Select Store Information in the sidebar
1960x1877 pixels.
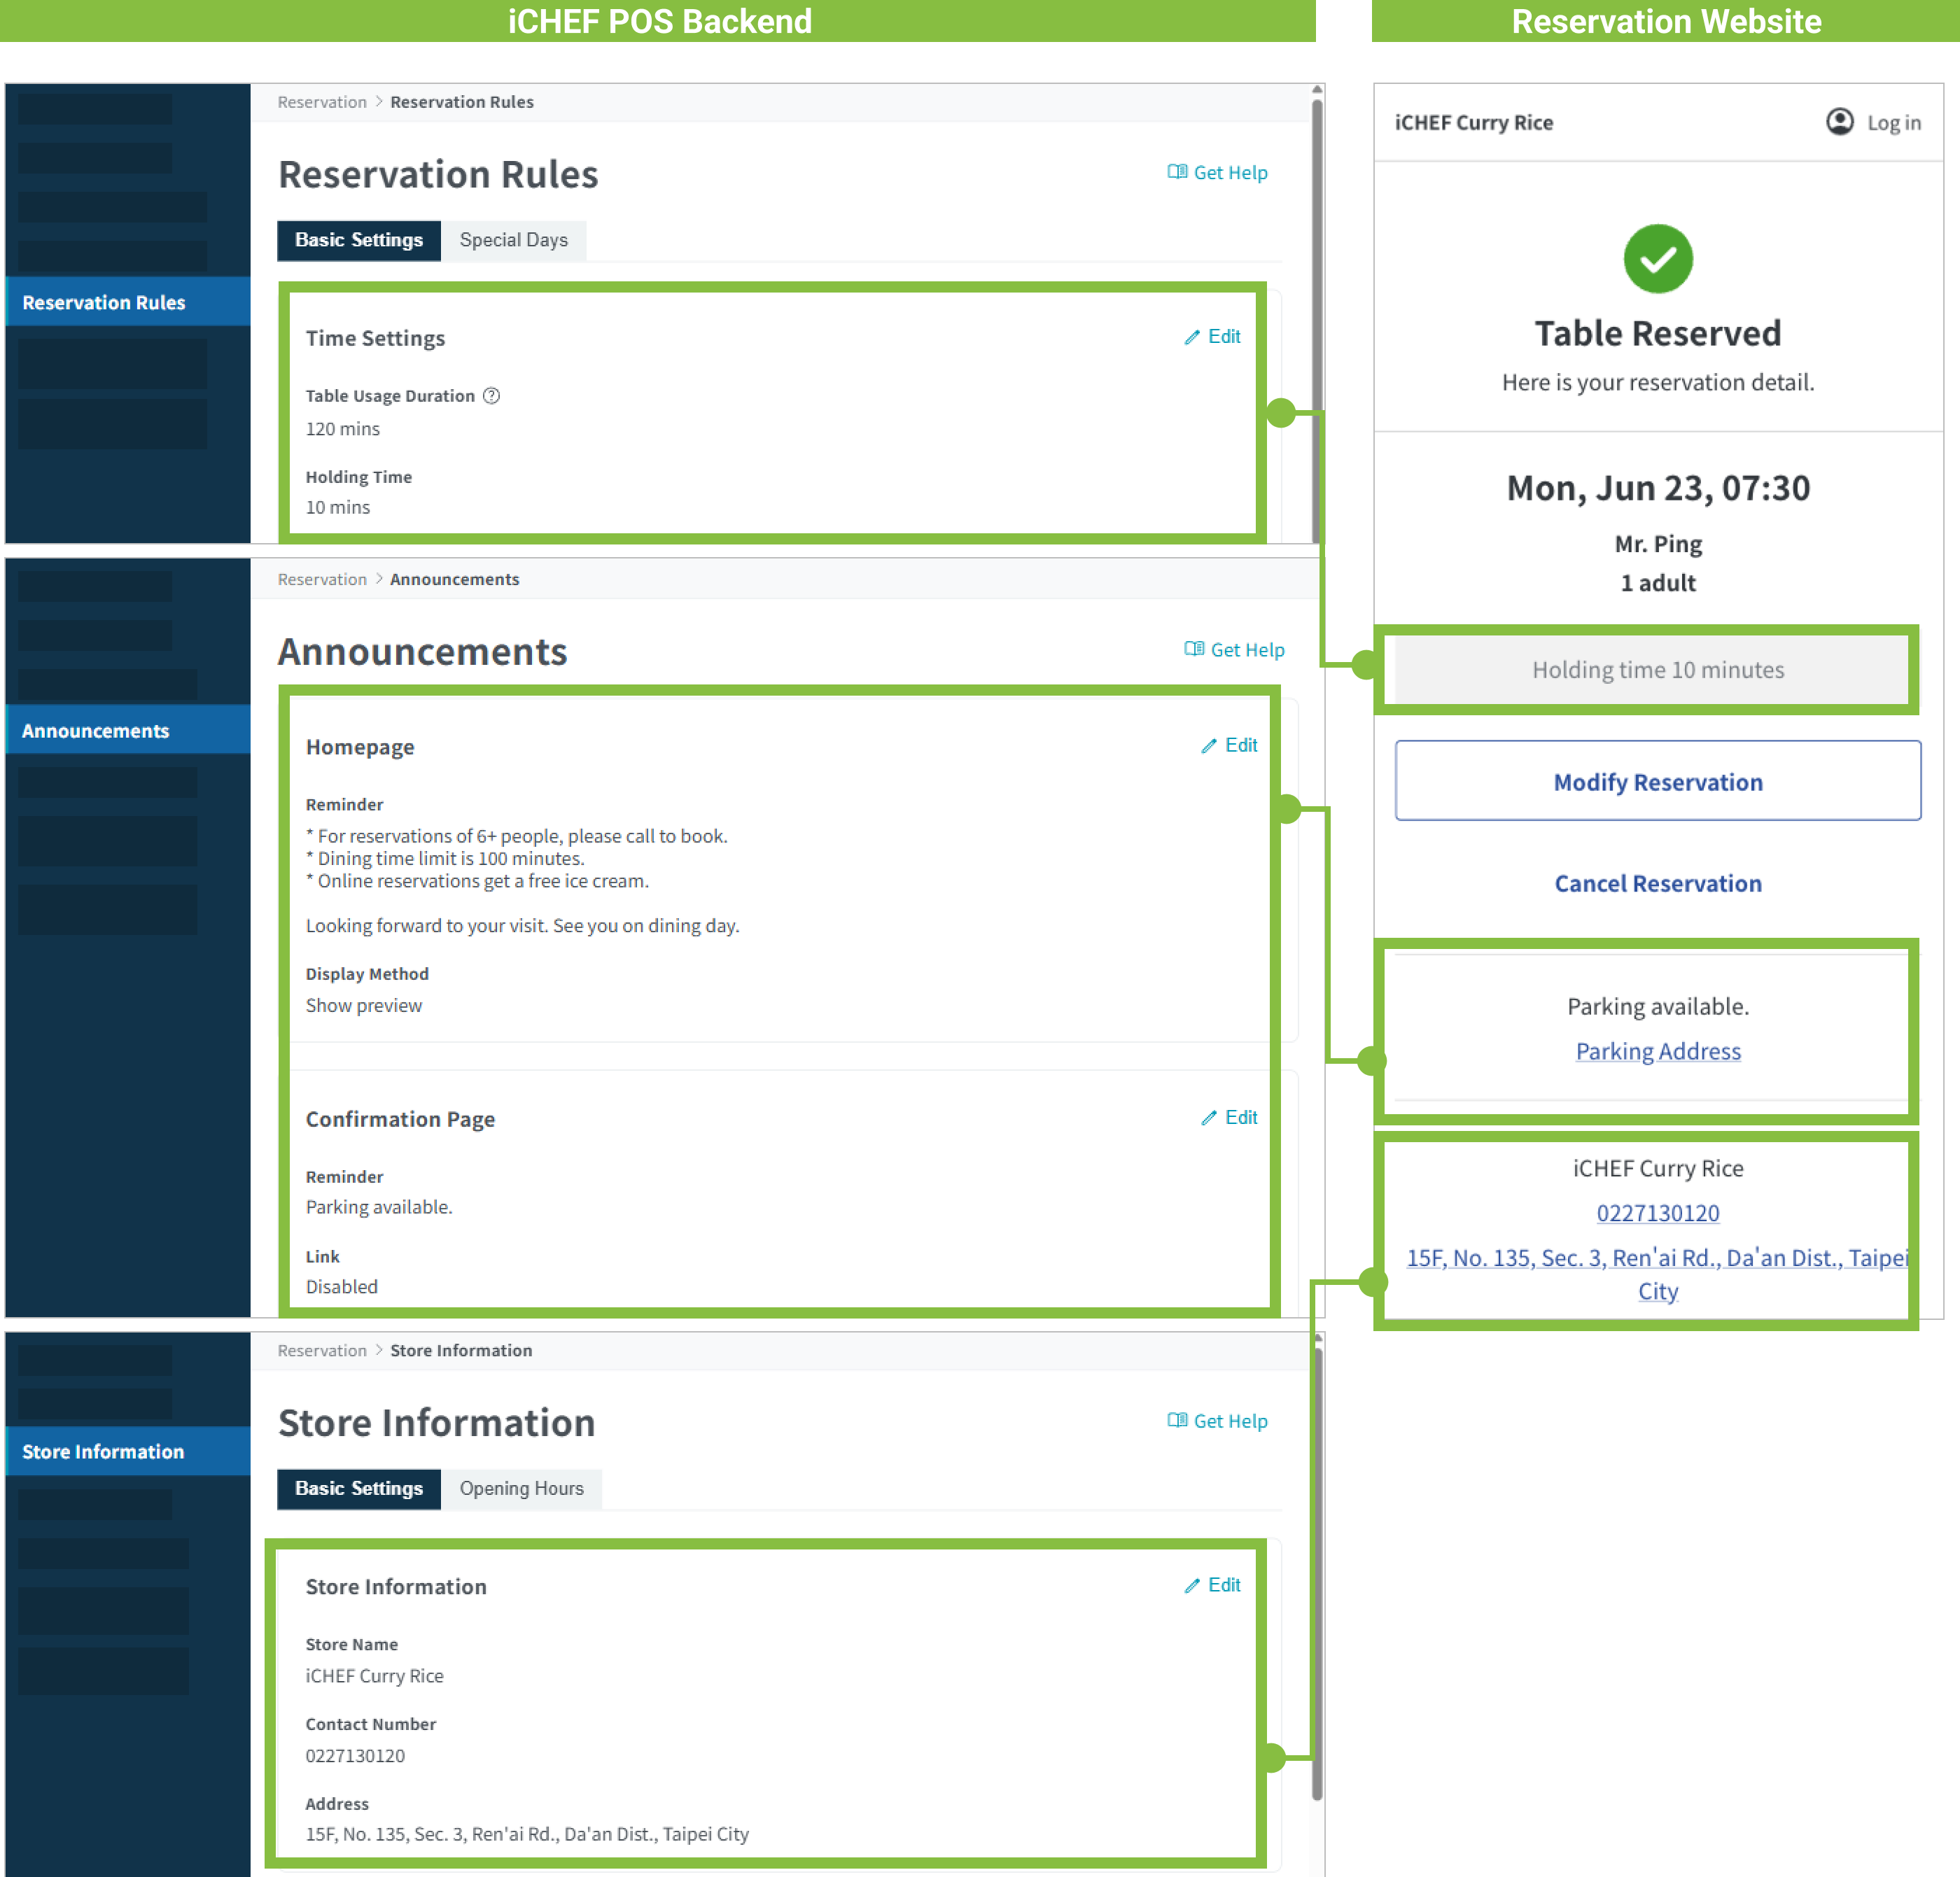coord(103,1451)
